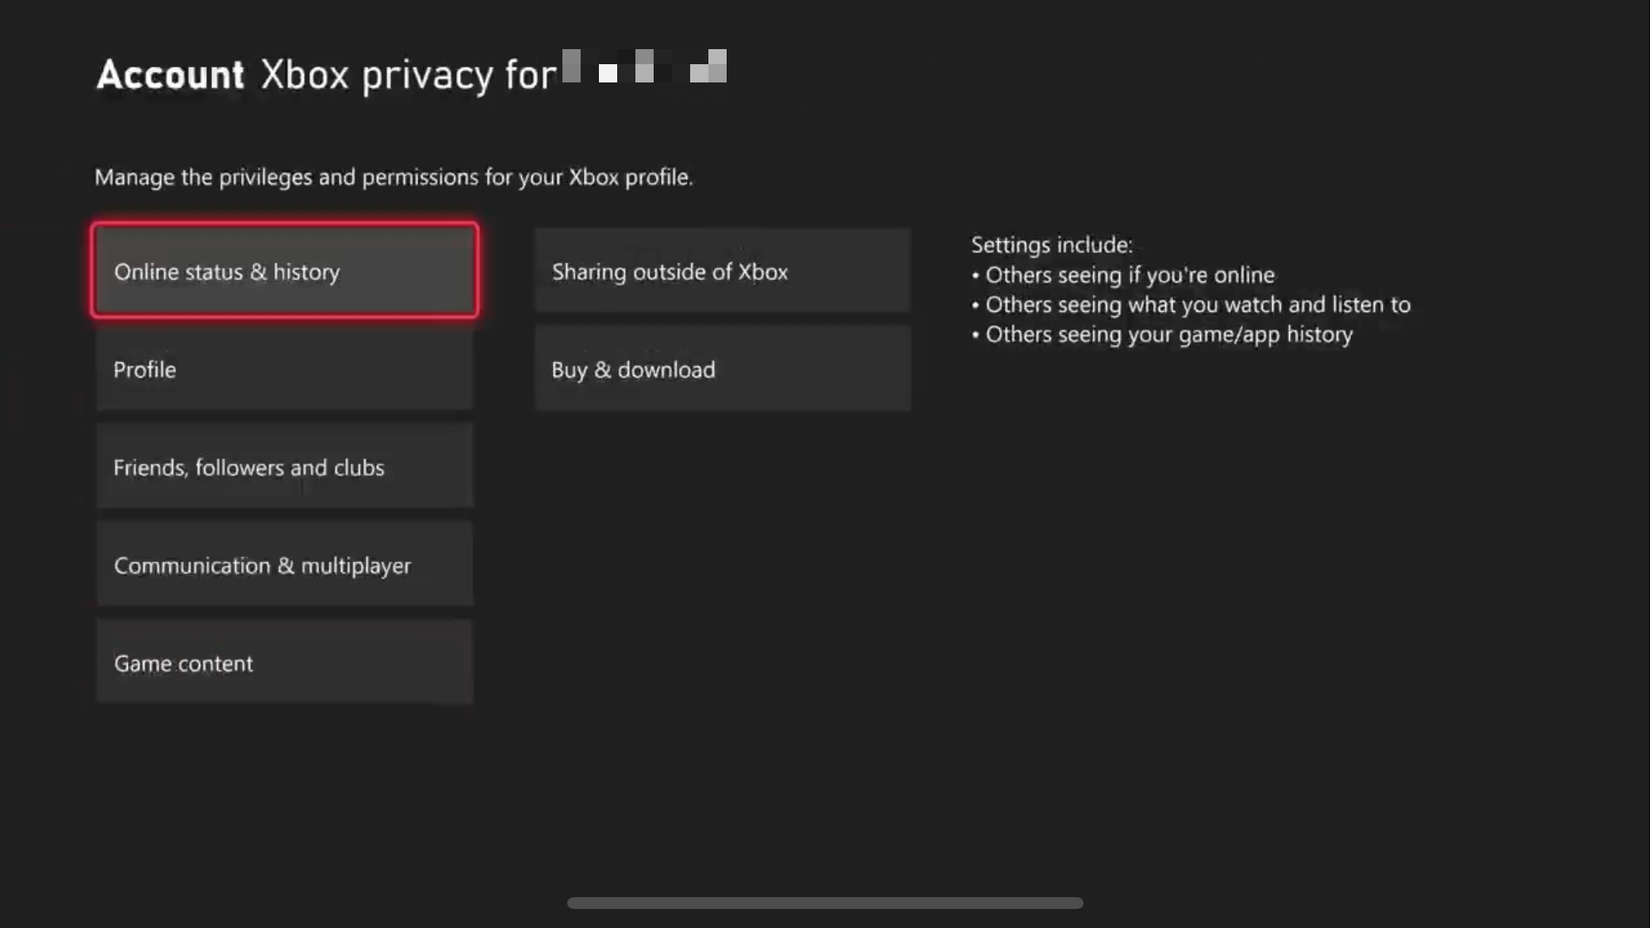
Task: Click the Profile tile below Online status
Action: [x=284, y=369]
